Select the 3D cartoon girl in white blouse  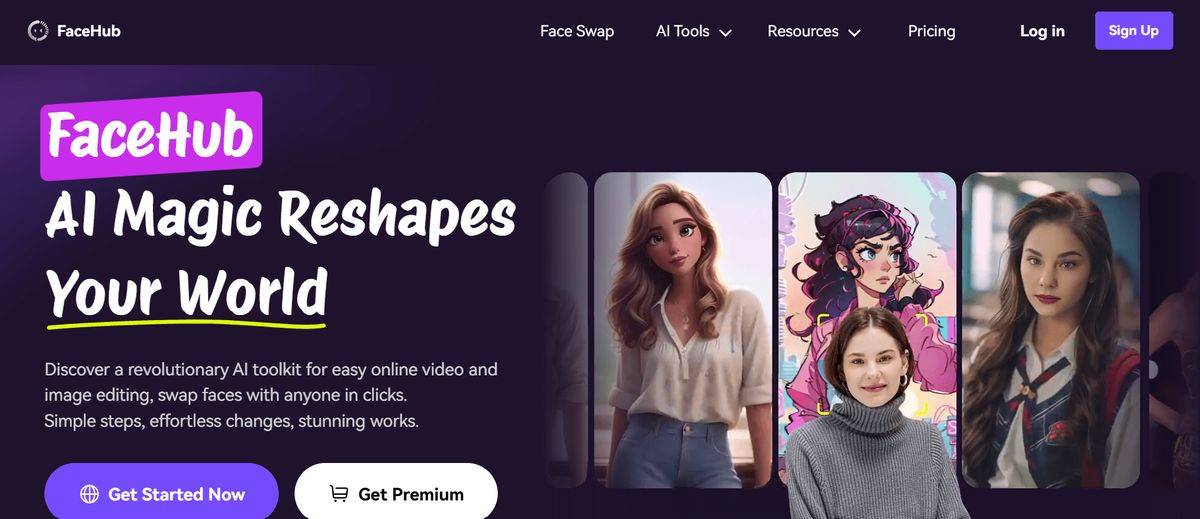683,330
